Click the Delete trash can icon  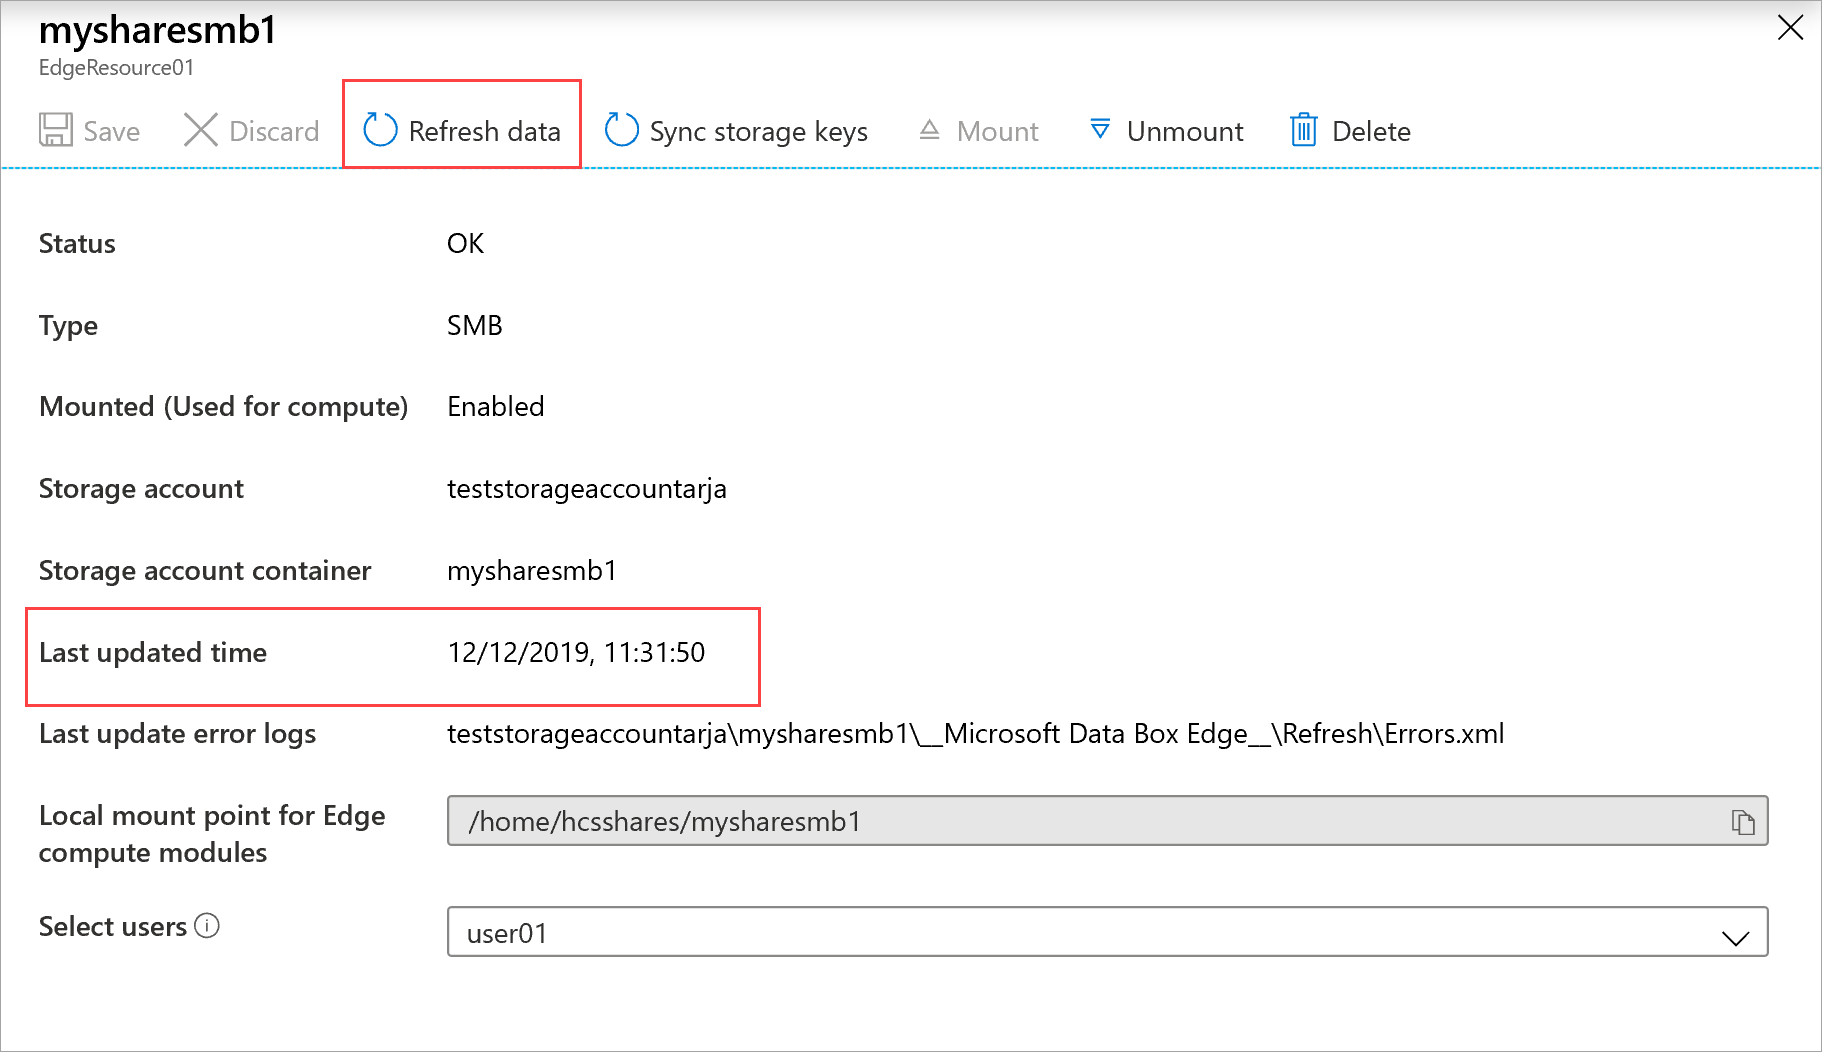click(1303, 130)
